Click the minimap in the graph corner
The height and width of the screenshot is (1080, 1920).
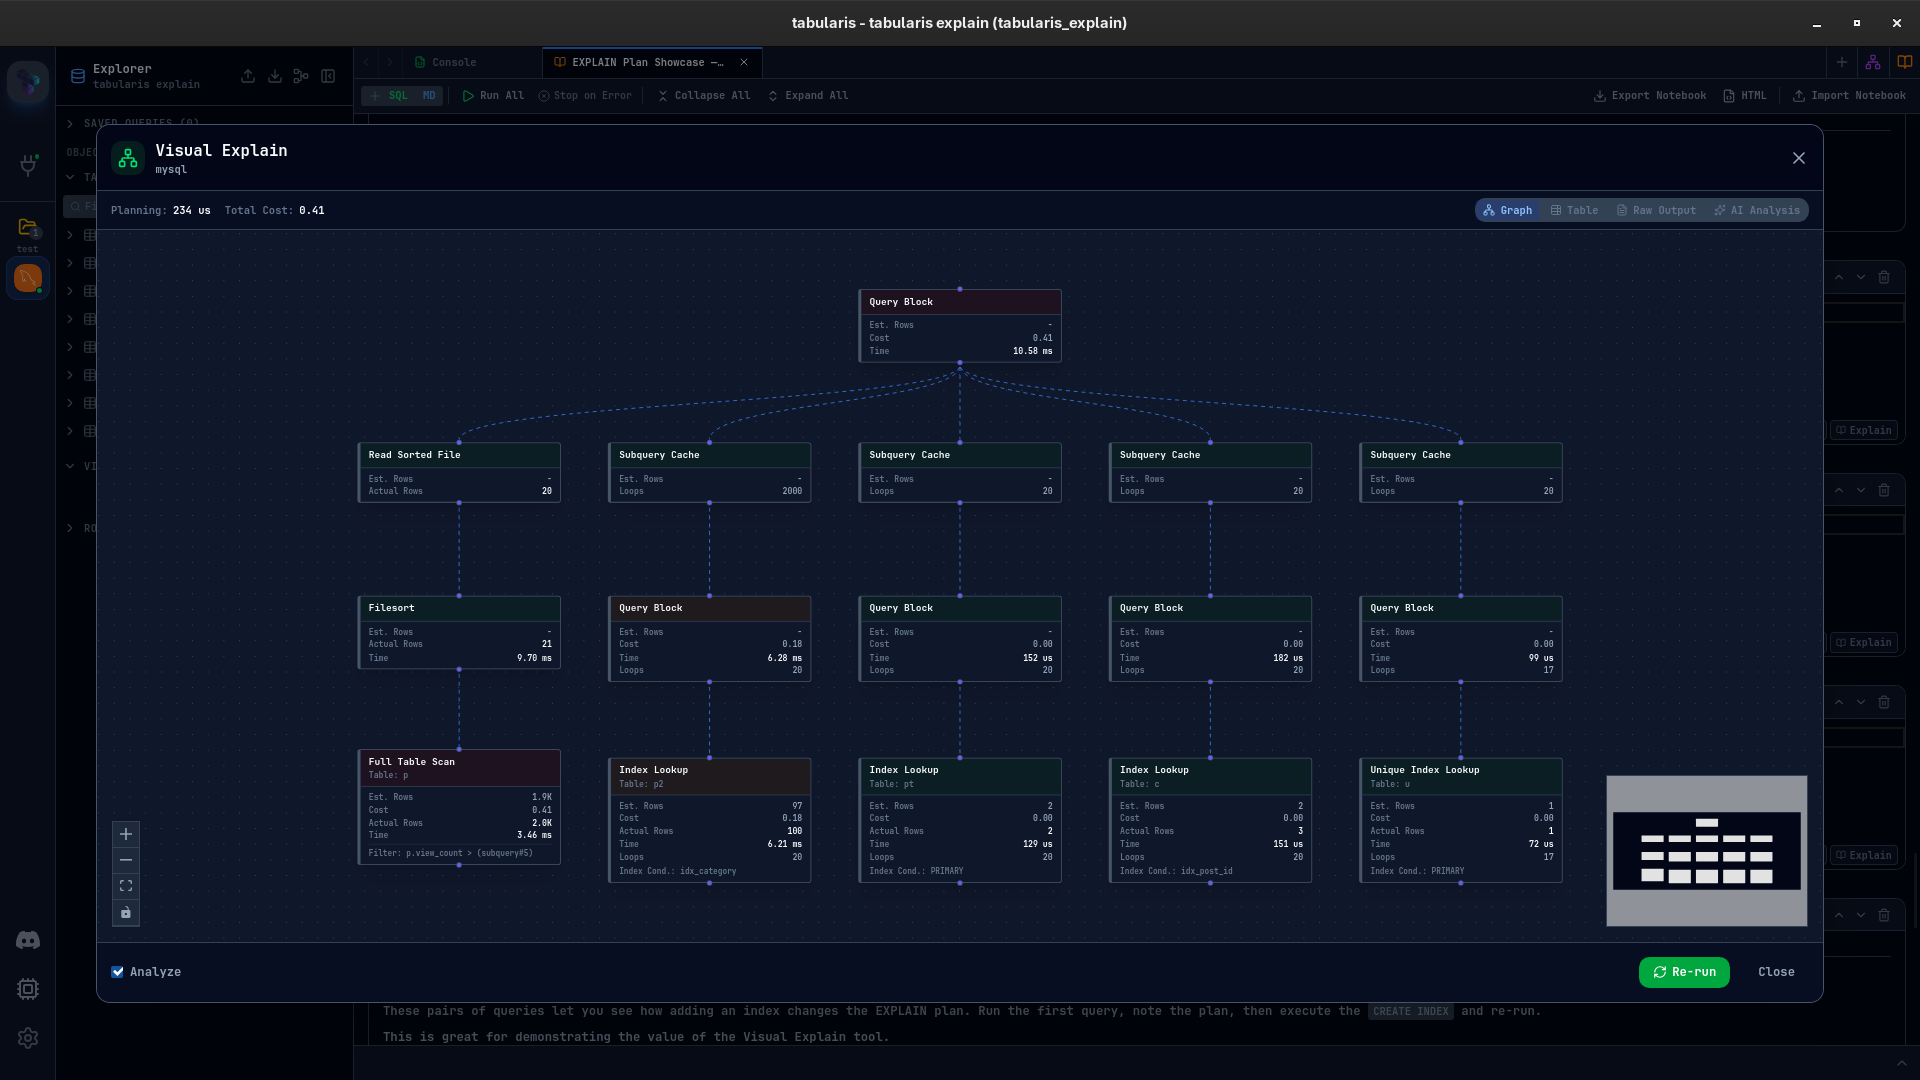1706,851
